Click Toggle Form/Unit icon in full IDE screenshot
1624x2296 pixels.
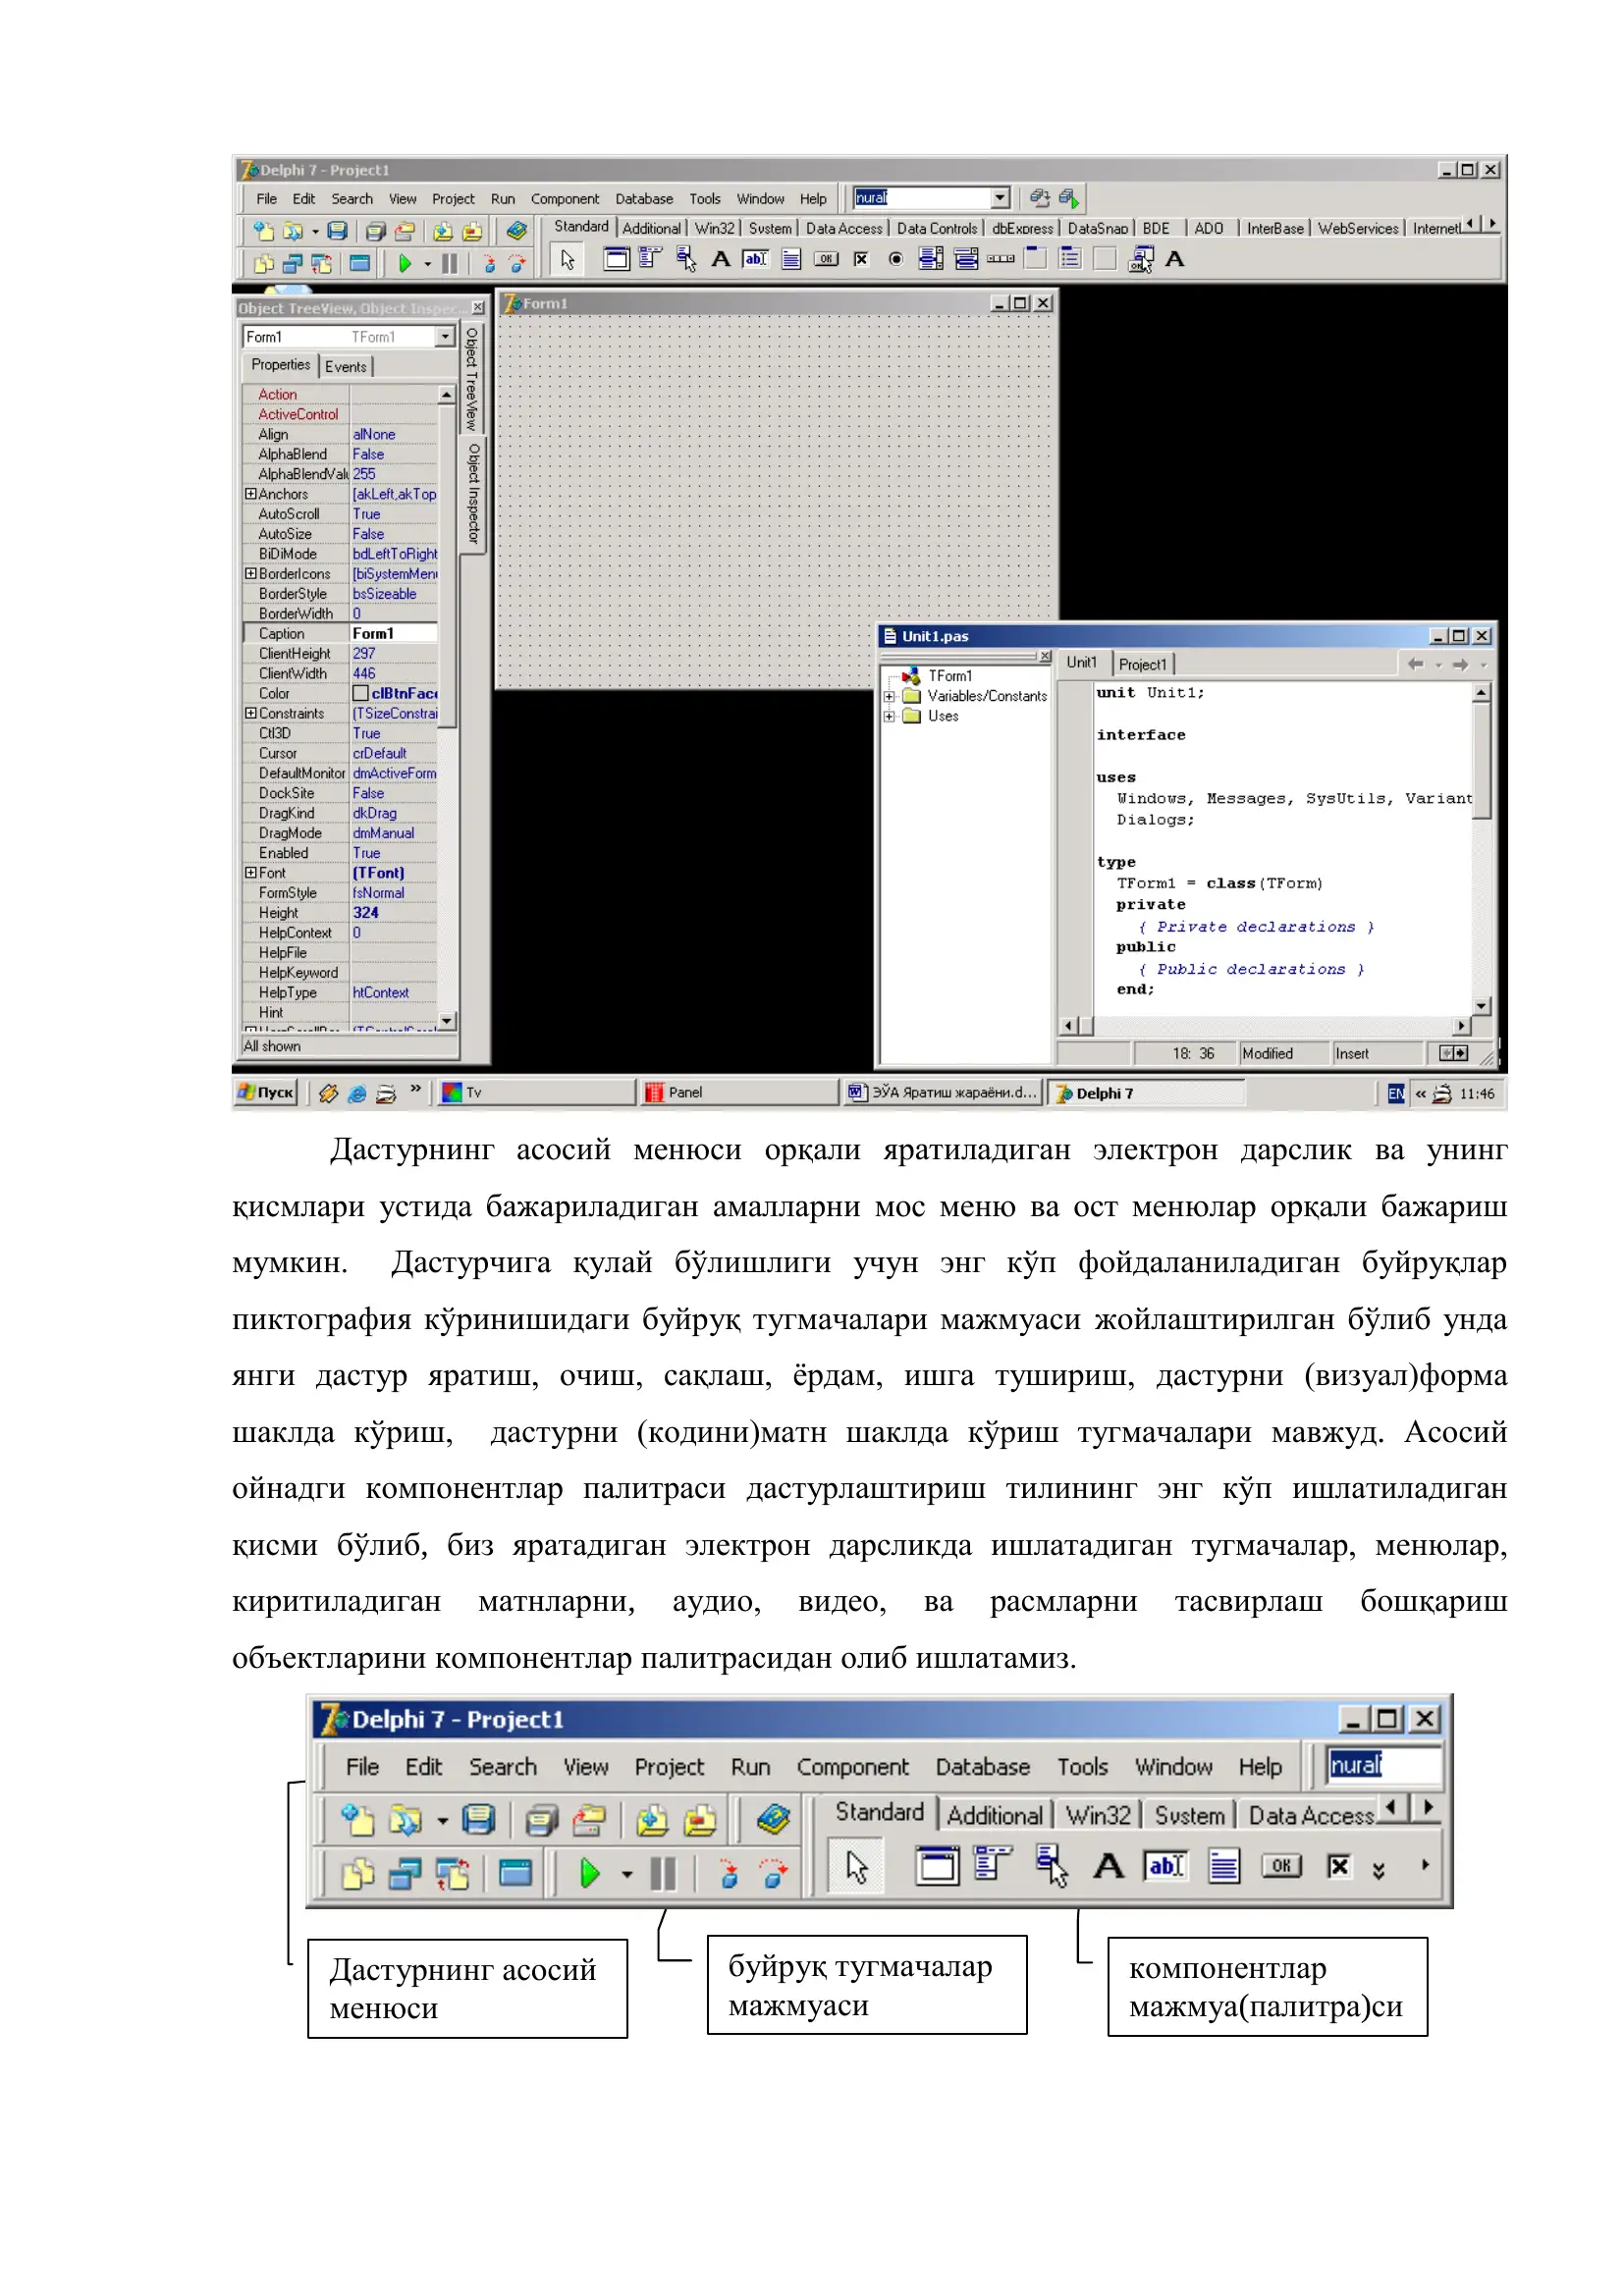321,264
